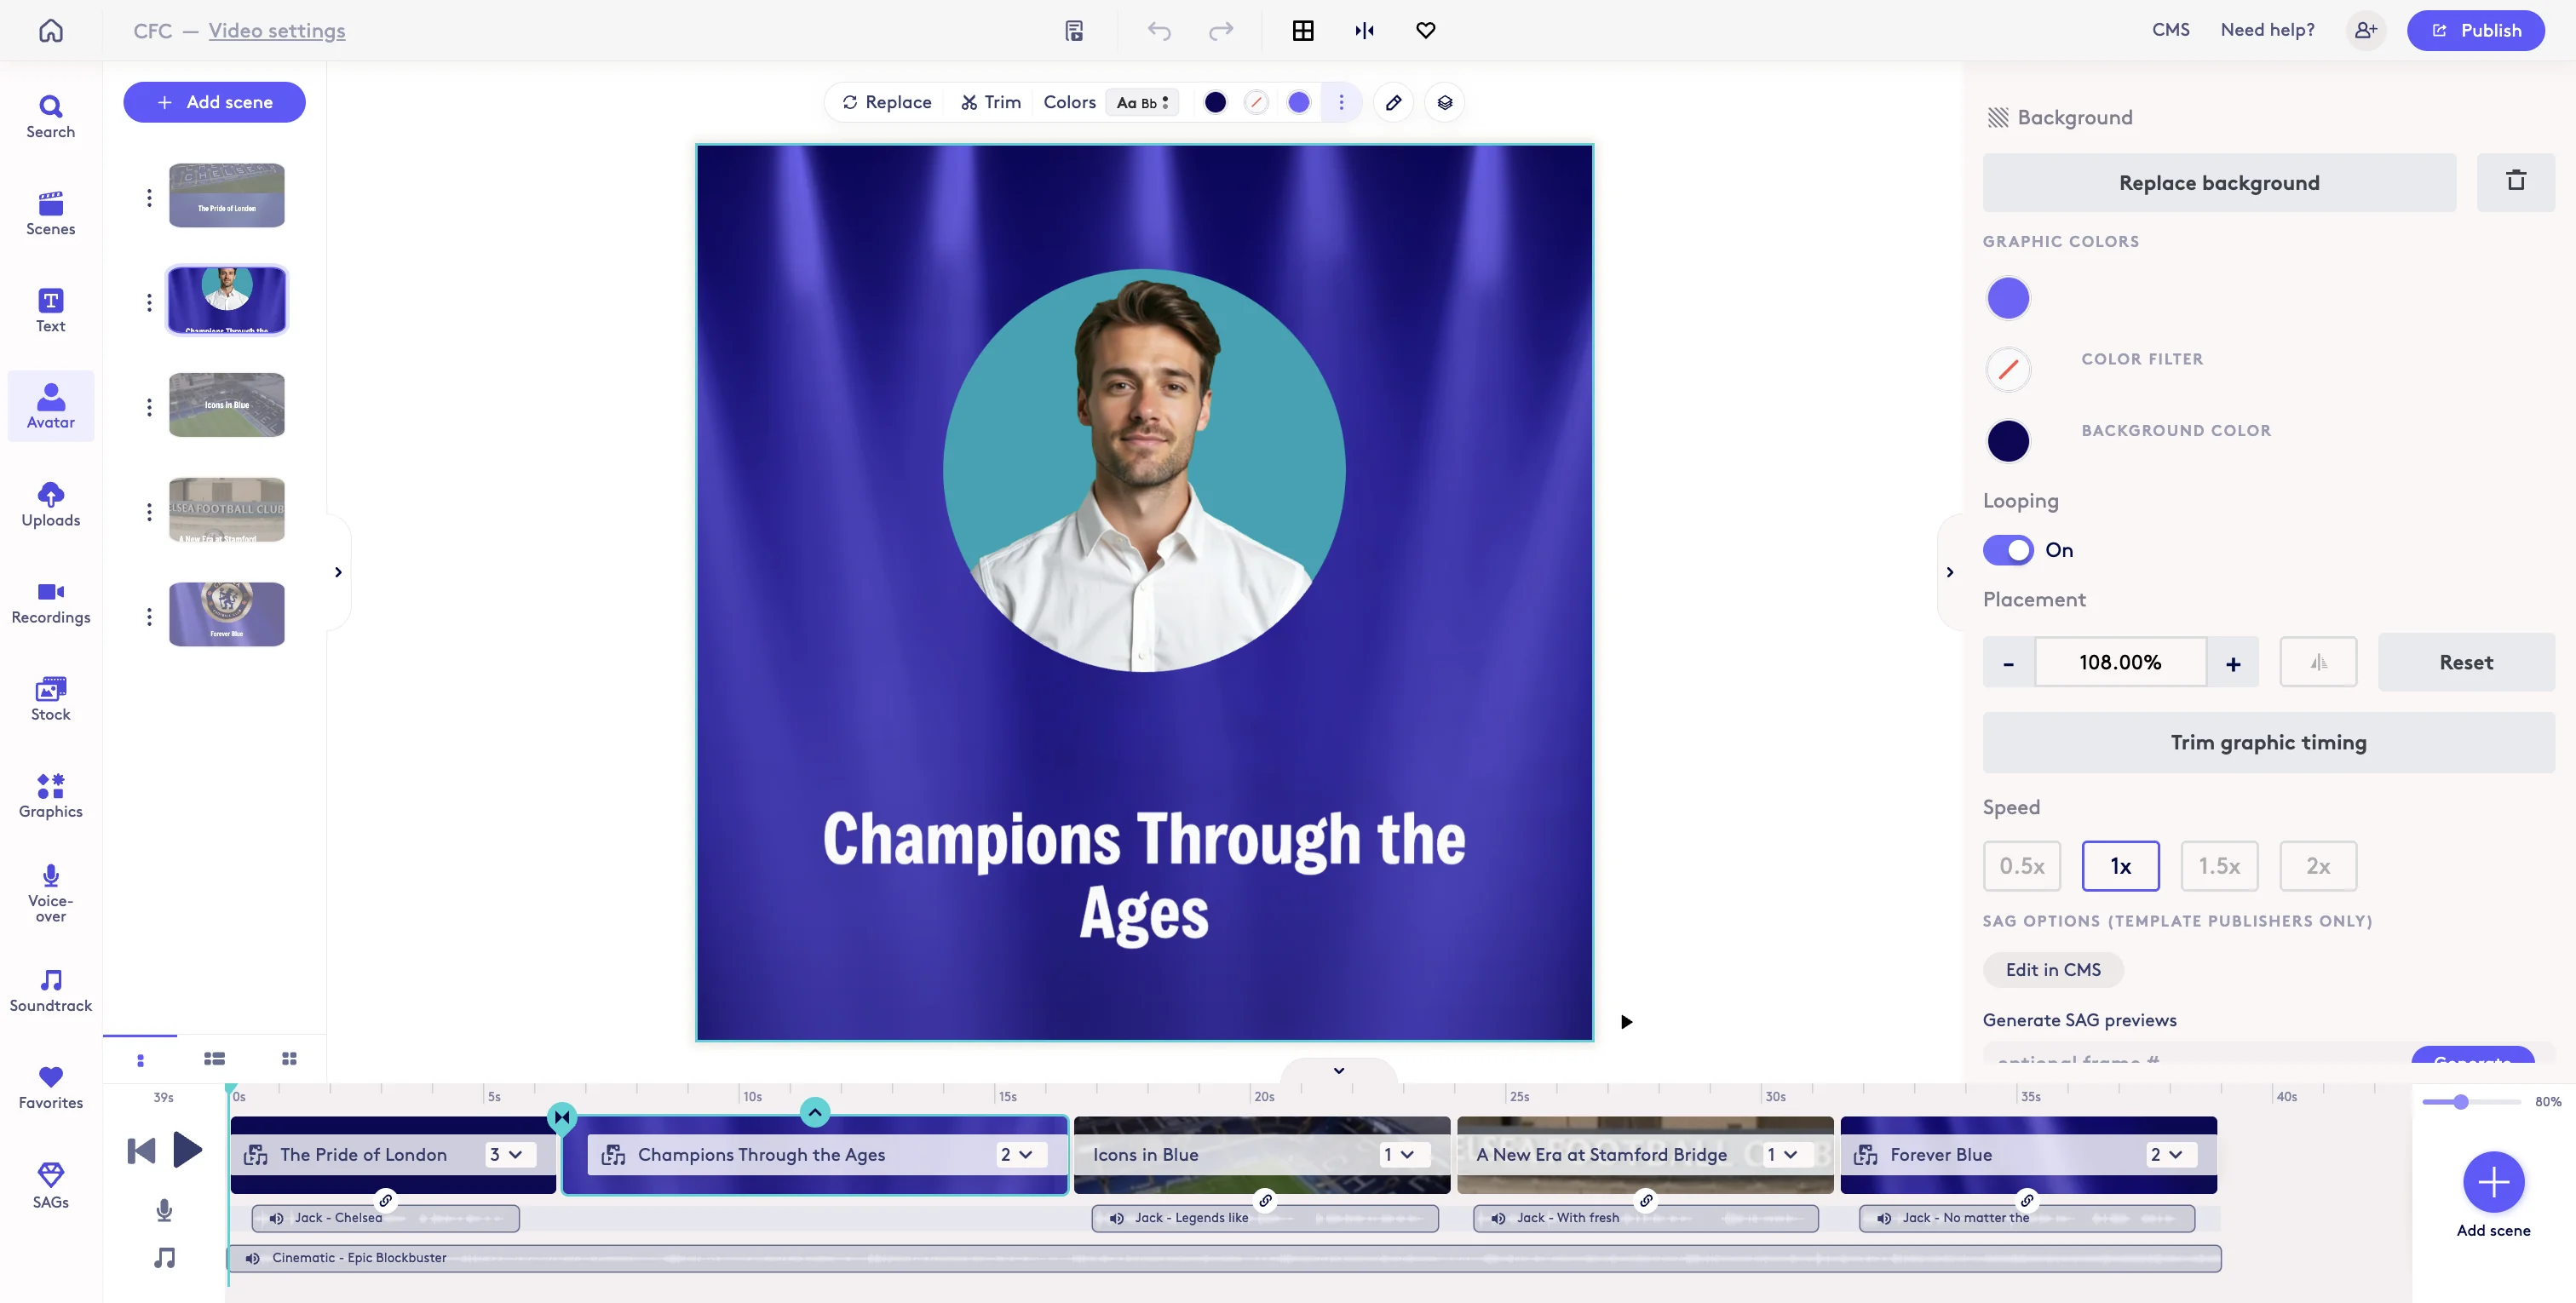Viewport: 2576px width, 1303px height.
Task: Open Video settings
Action: [x=277, y=31]
